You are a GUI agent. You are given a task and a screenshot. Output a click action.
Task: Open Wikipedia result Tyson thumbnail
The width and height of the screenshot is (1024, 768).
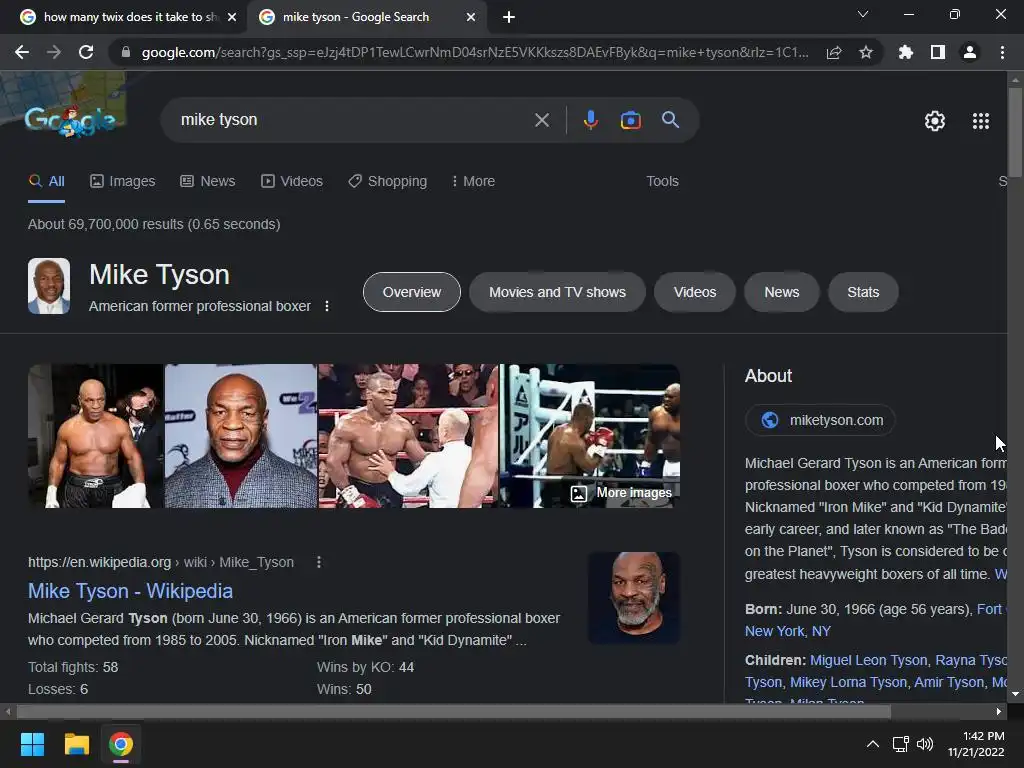click(x=633, y=598)
